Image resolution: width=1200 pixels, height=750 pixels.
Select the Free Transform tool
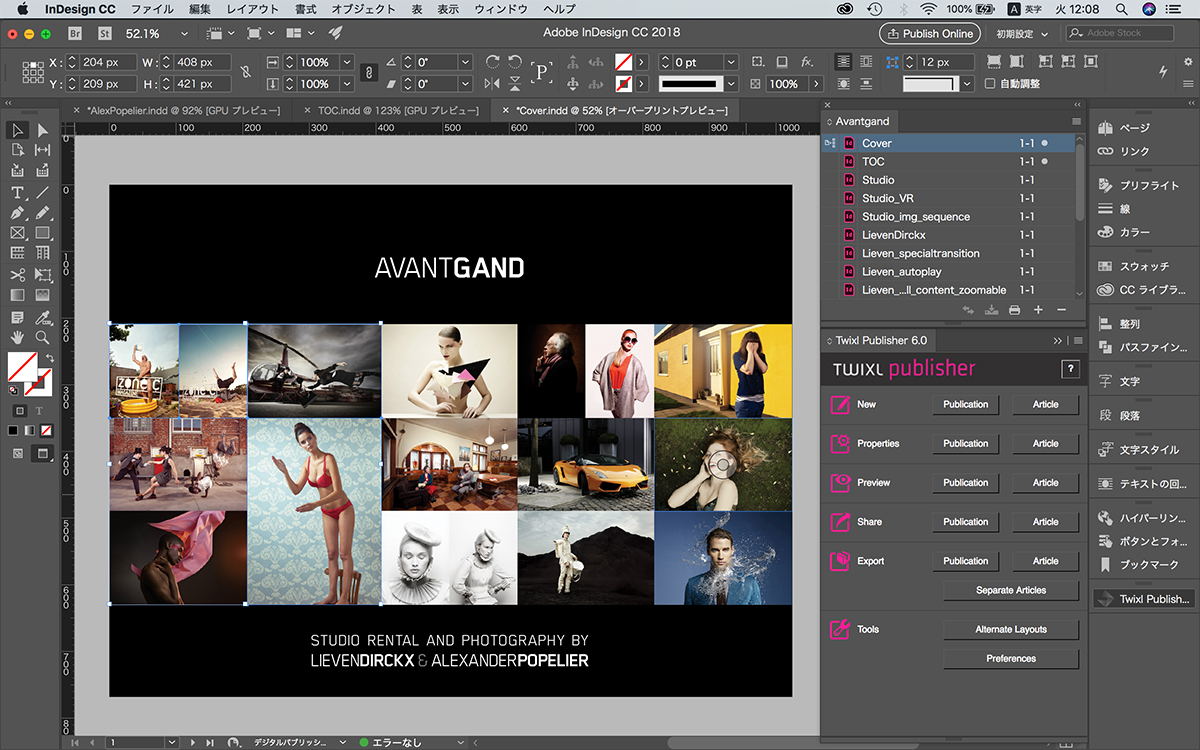tap(43, 275)
